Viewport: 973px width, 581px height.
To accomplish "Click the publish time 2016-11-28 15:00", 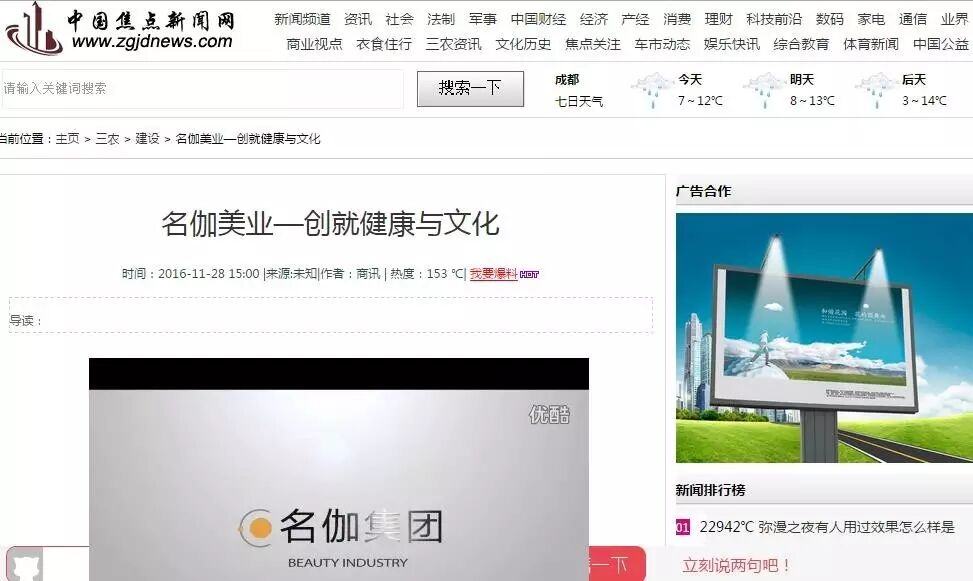I will (208, 274).
